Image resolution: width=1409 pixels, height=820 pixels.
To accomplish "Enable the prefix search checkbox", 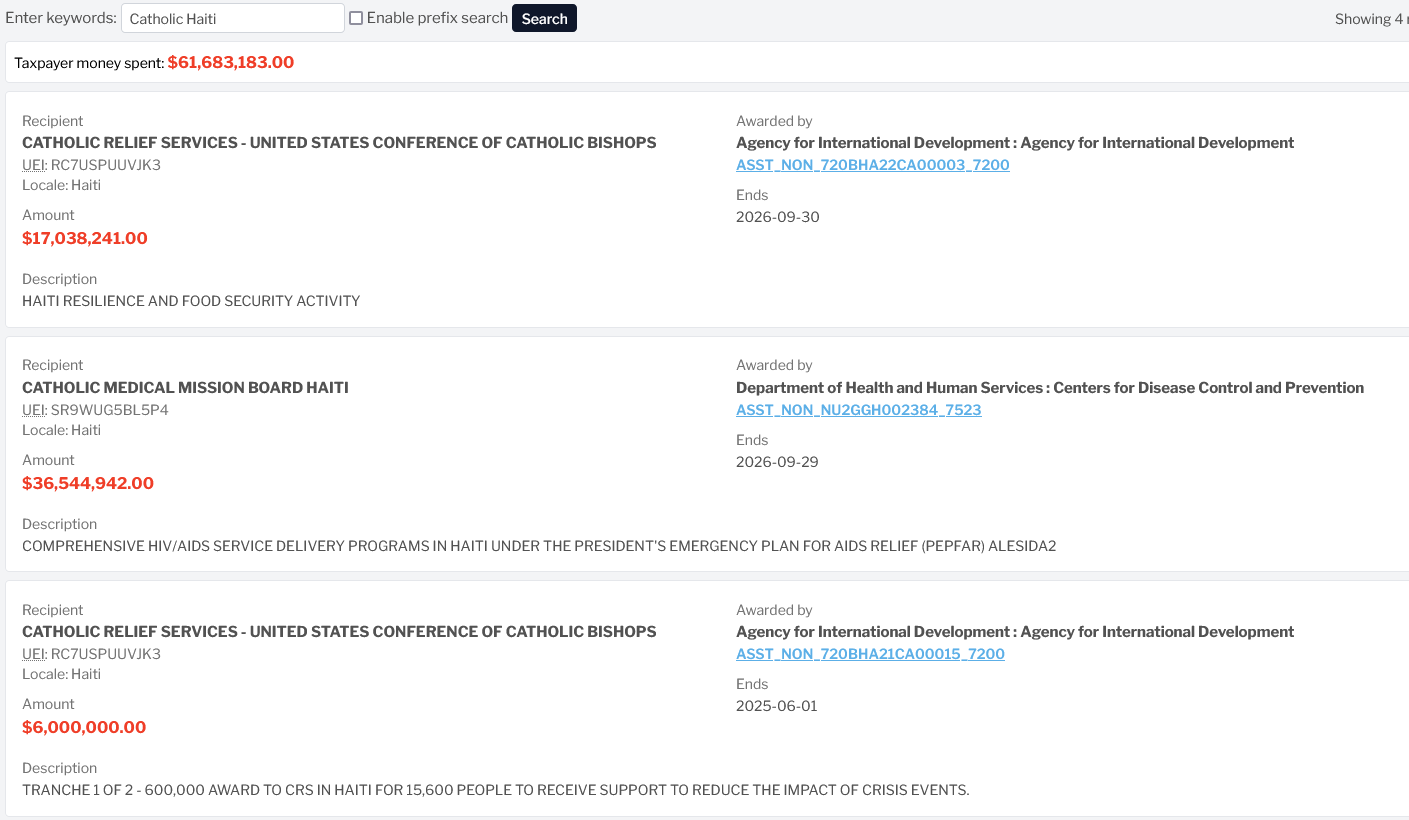I will point(356,18).
